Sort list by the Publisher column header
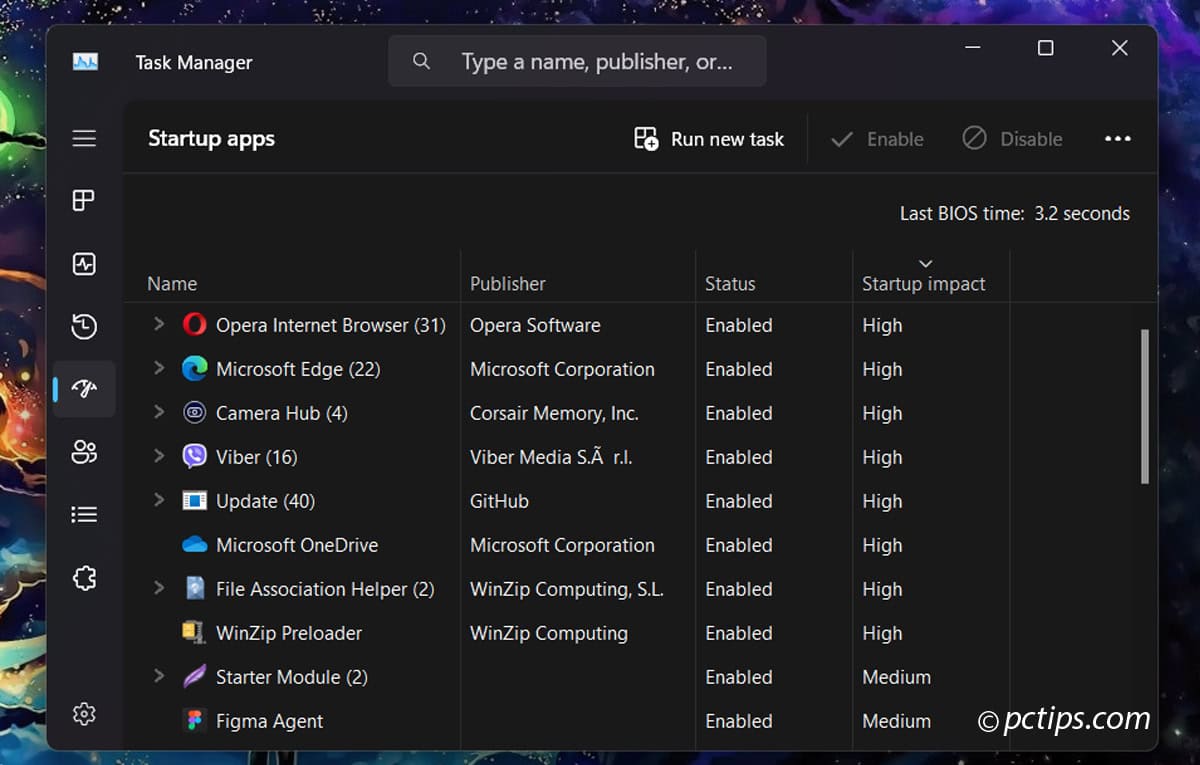Viewport: 1200px width, 765px height. (x=508, y=284)
